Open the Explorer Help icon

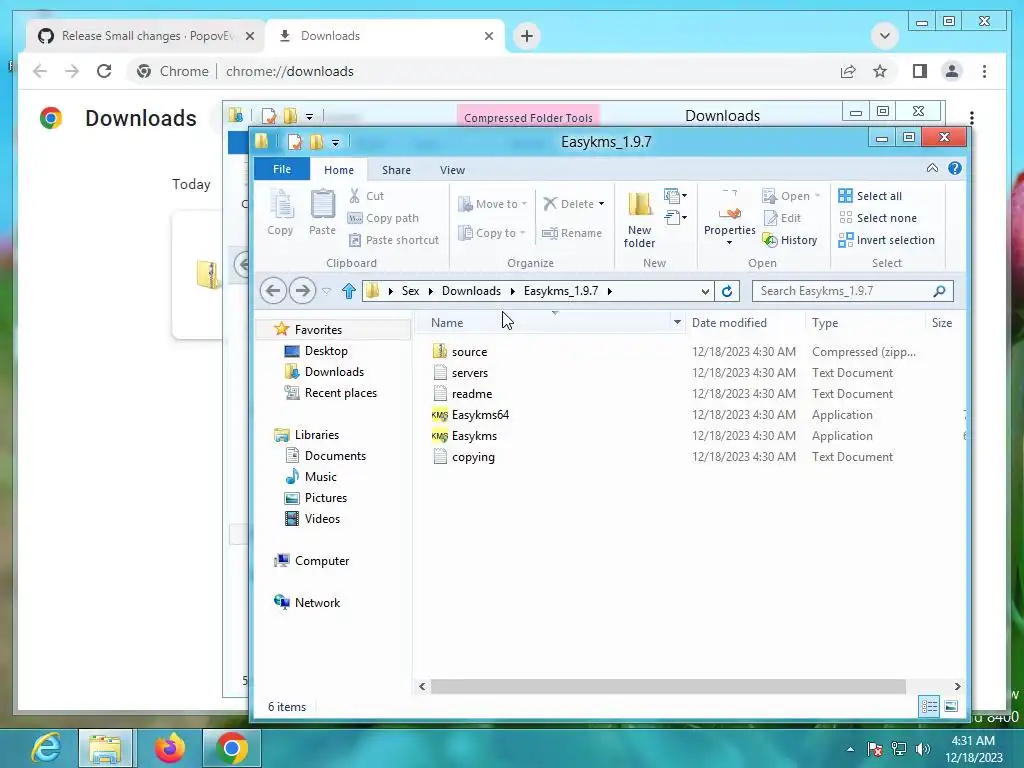(955, 168)
